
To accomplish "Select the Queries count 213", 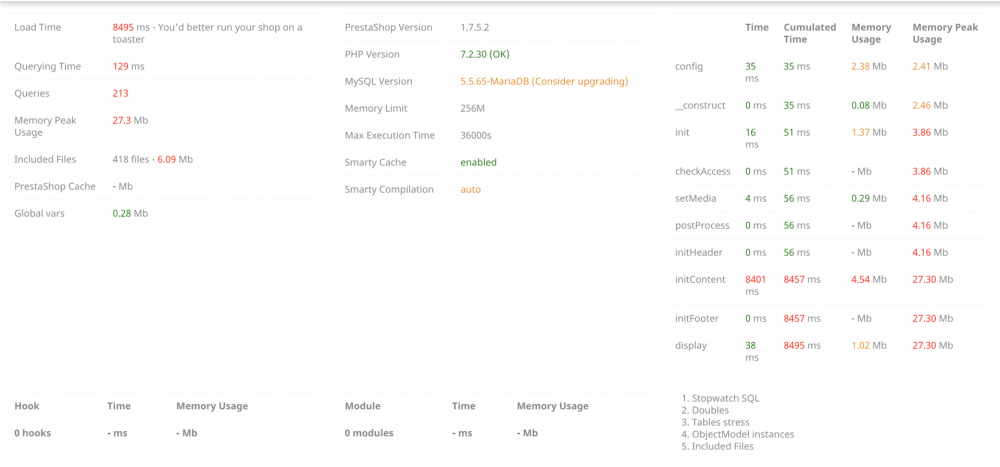I will tap(120, 93).
